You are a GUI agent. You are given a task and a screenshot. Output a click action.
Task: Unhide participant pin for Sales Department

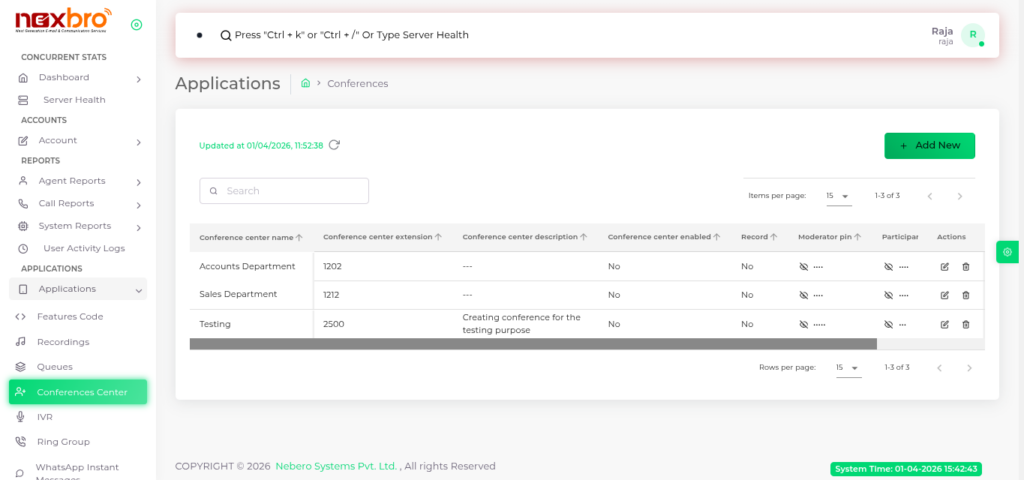889,295
